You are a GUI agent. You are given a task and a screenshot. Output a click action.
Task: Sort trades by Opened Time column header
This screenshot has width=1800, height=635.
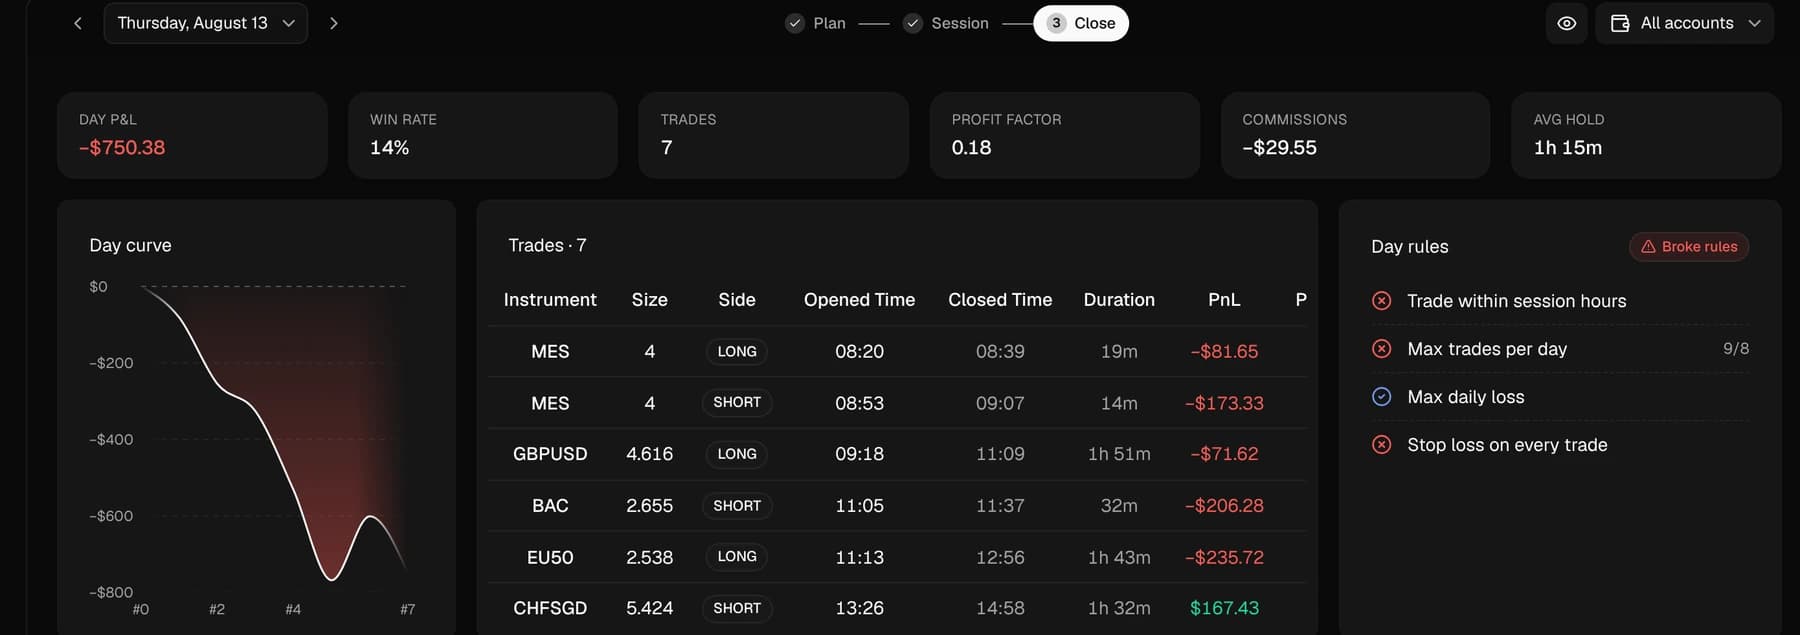(859, 300)
